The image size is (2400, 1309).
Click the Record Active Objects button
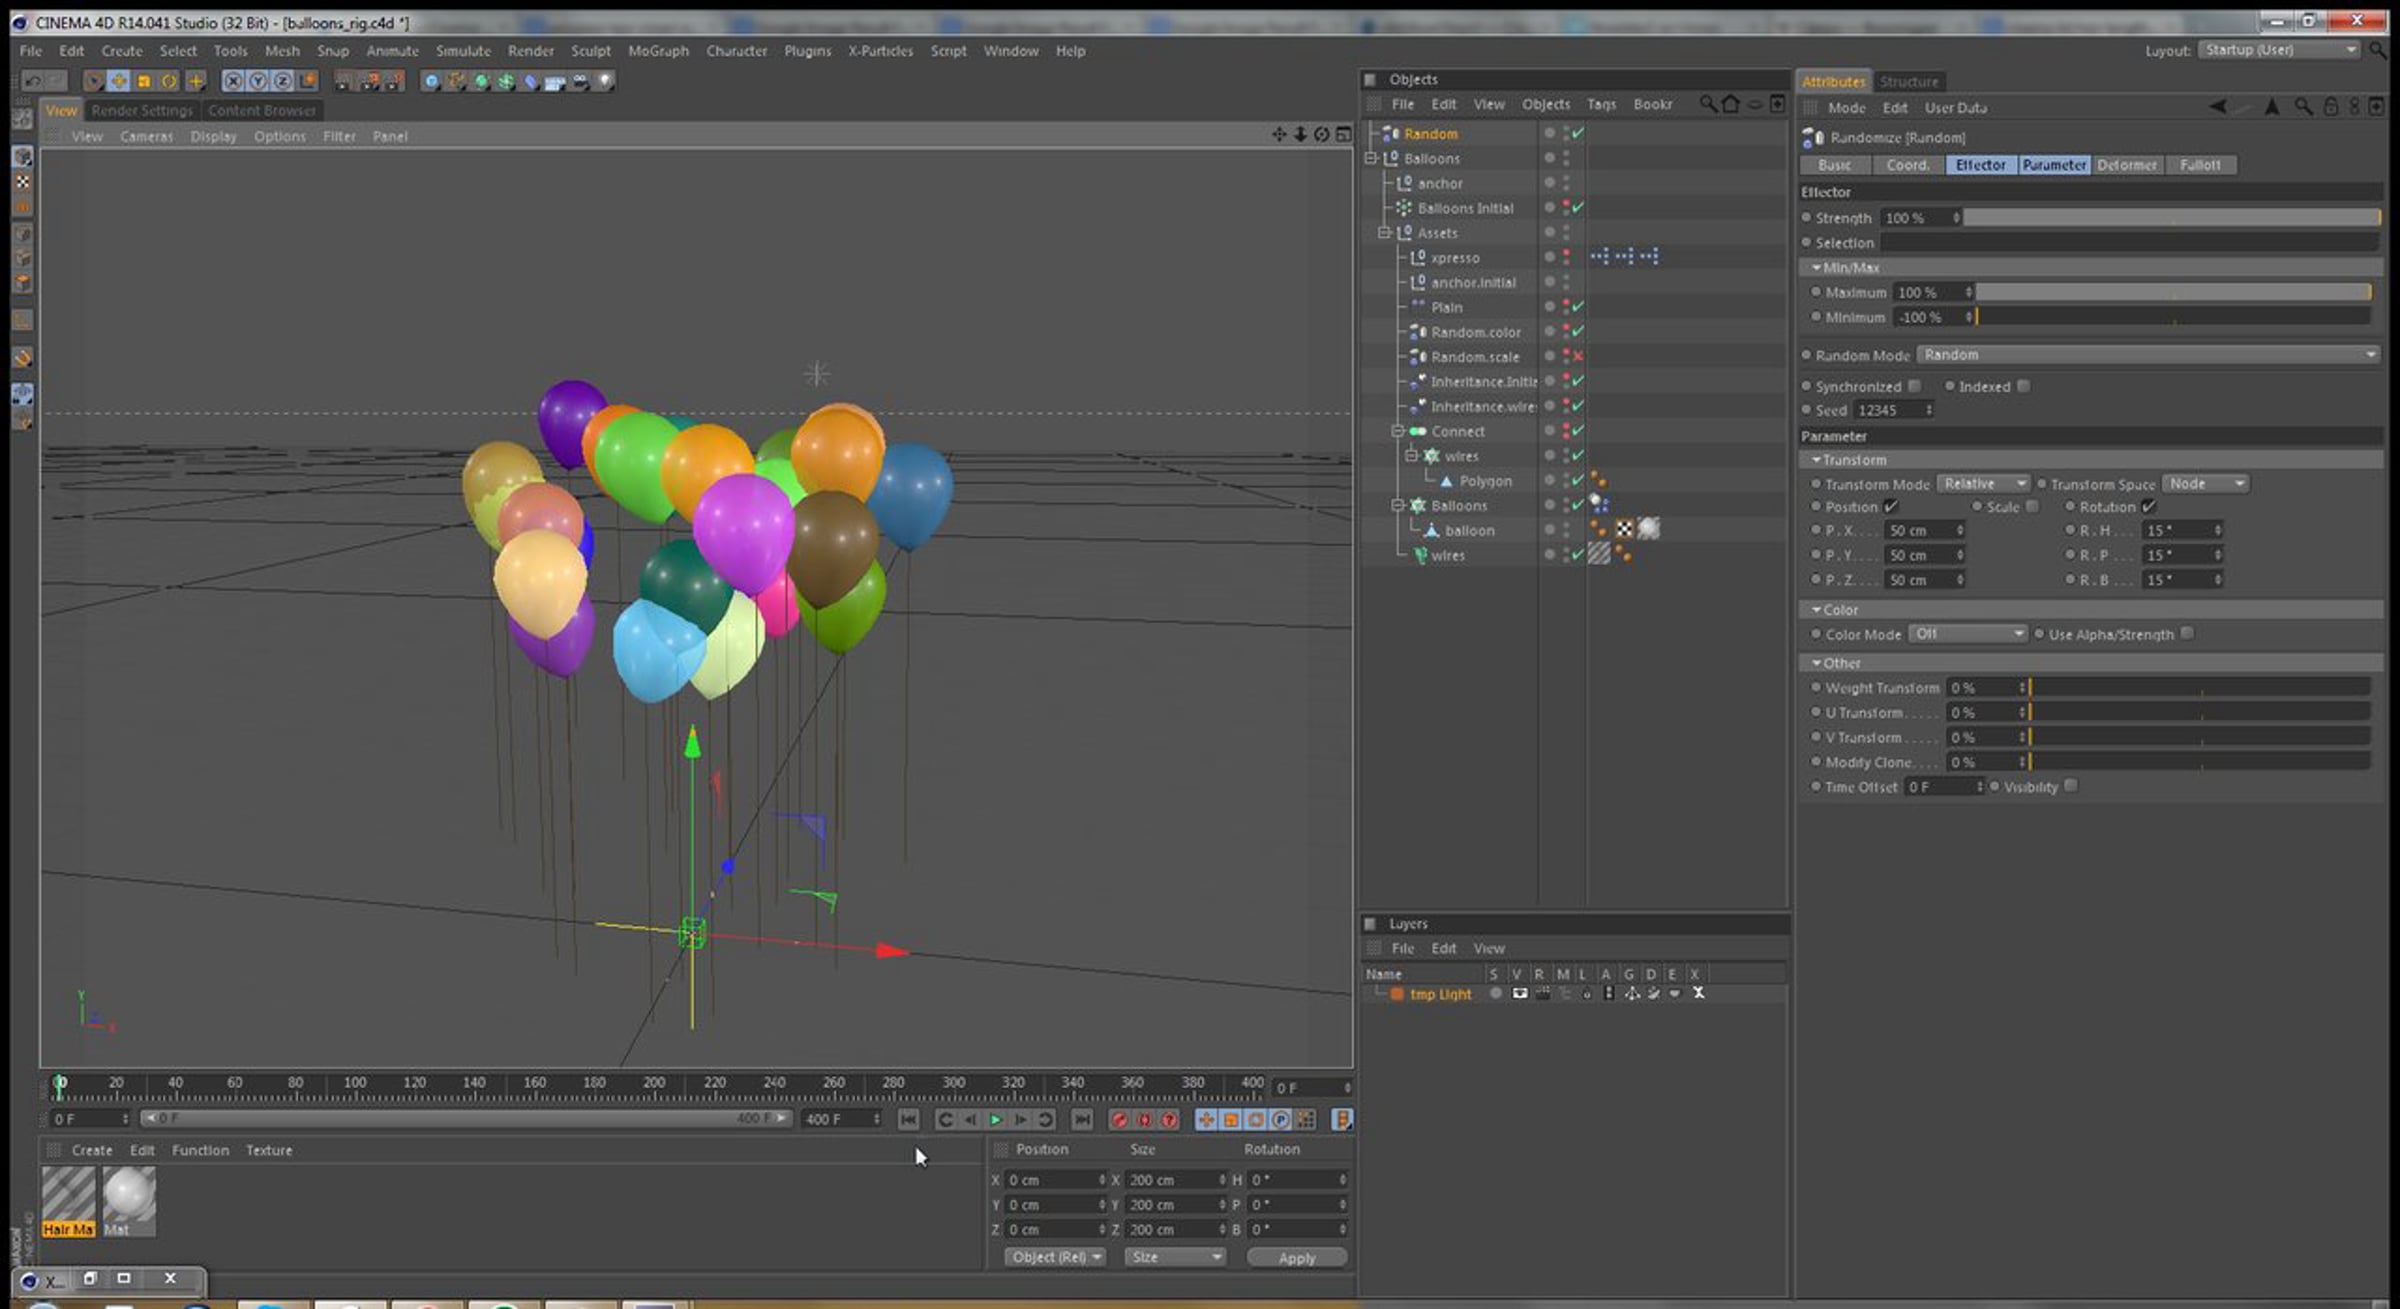point(1119,1119)
